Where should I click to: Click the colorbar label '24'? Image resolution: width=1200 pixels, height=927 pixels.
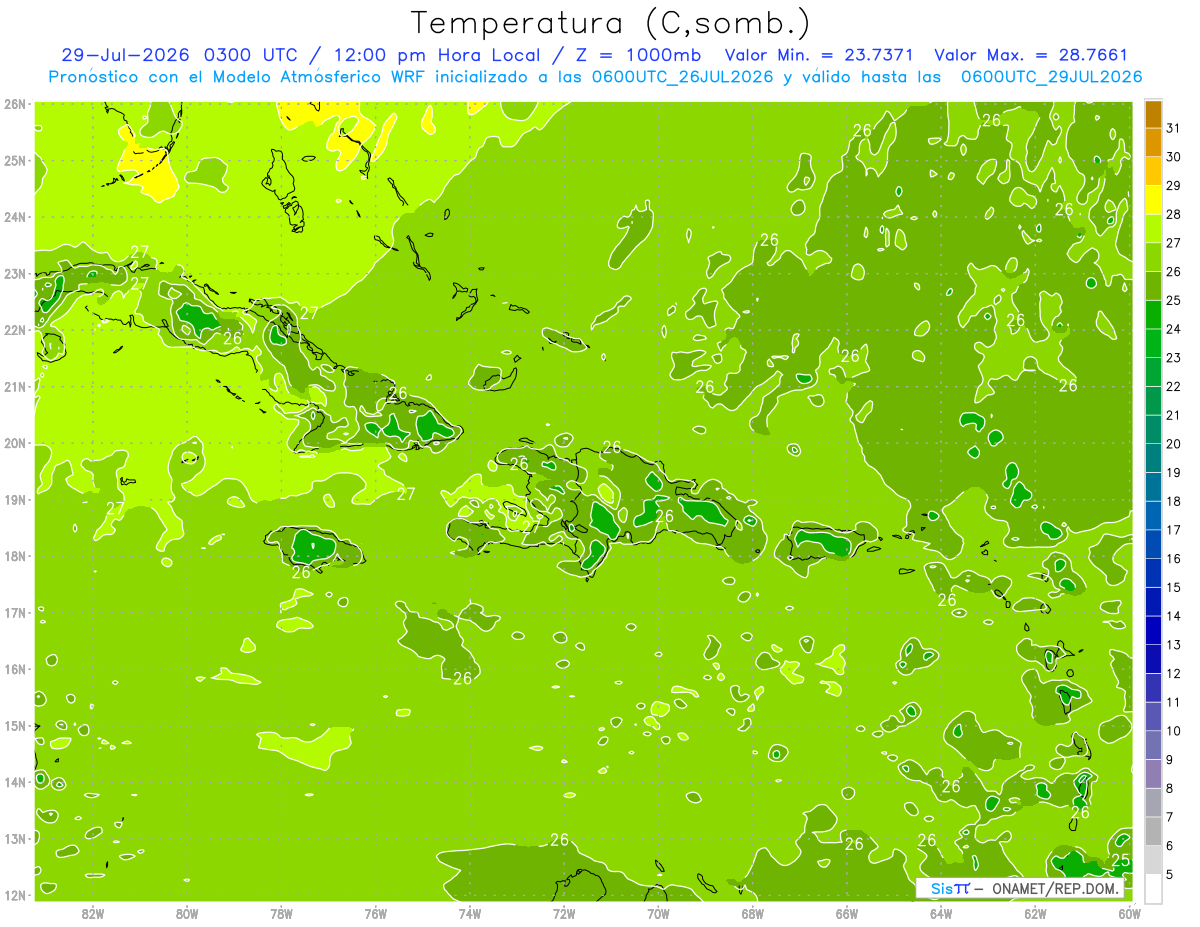pyautogui.click(x=1174, y=329)
